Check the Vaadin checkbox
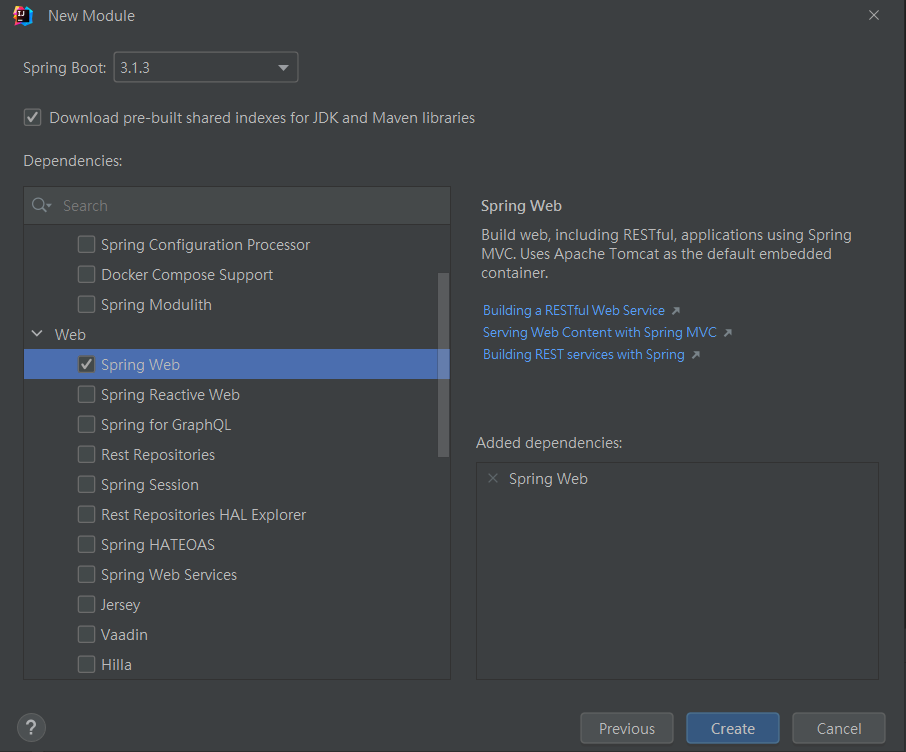This screenshot has width=906, height=752. [86, 635]
